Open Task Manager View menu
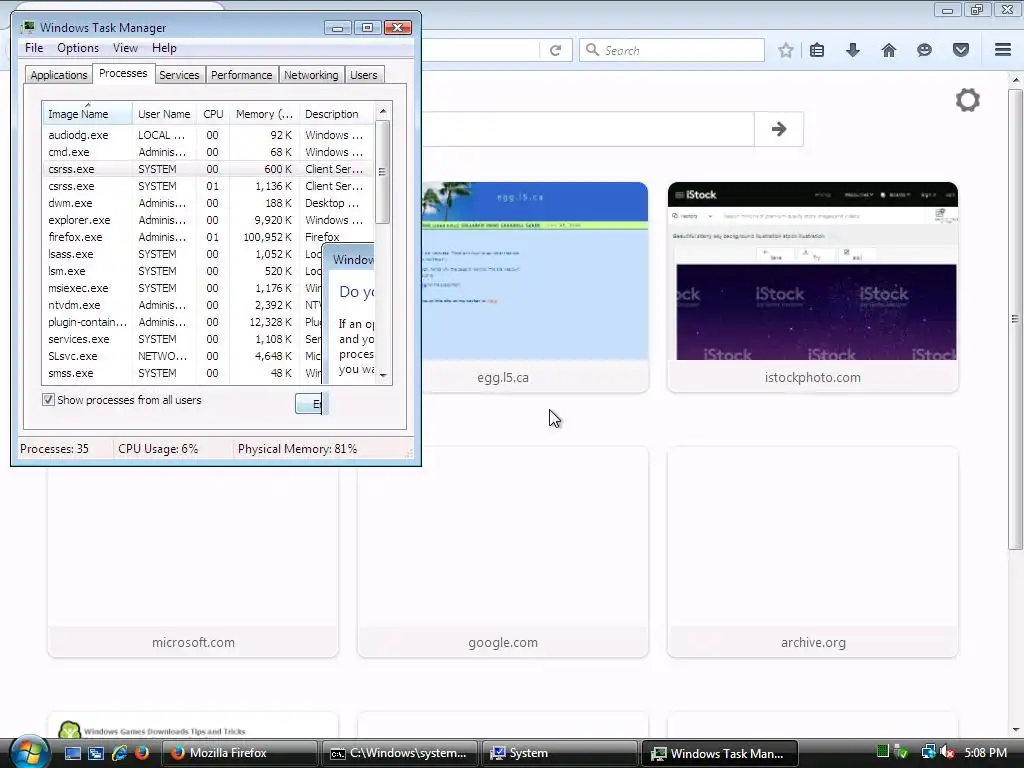The image size is (1024, 768). (x=125, y=48)
